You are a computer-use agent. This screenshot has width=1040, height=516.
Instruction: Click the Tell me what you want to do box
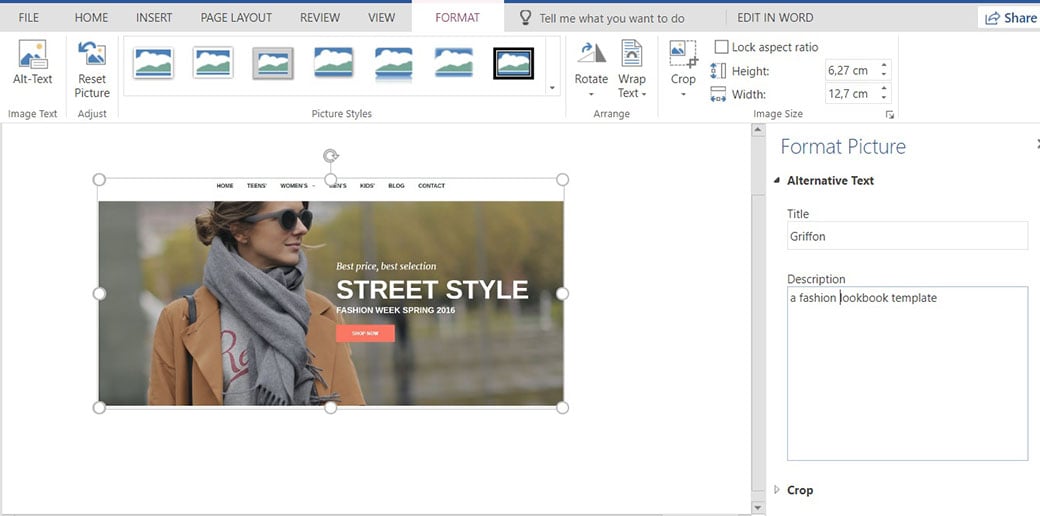click(611, 18)
